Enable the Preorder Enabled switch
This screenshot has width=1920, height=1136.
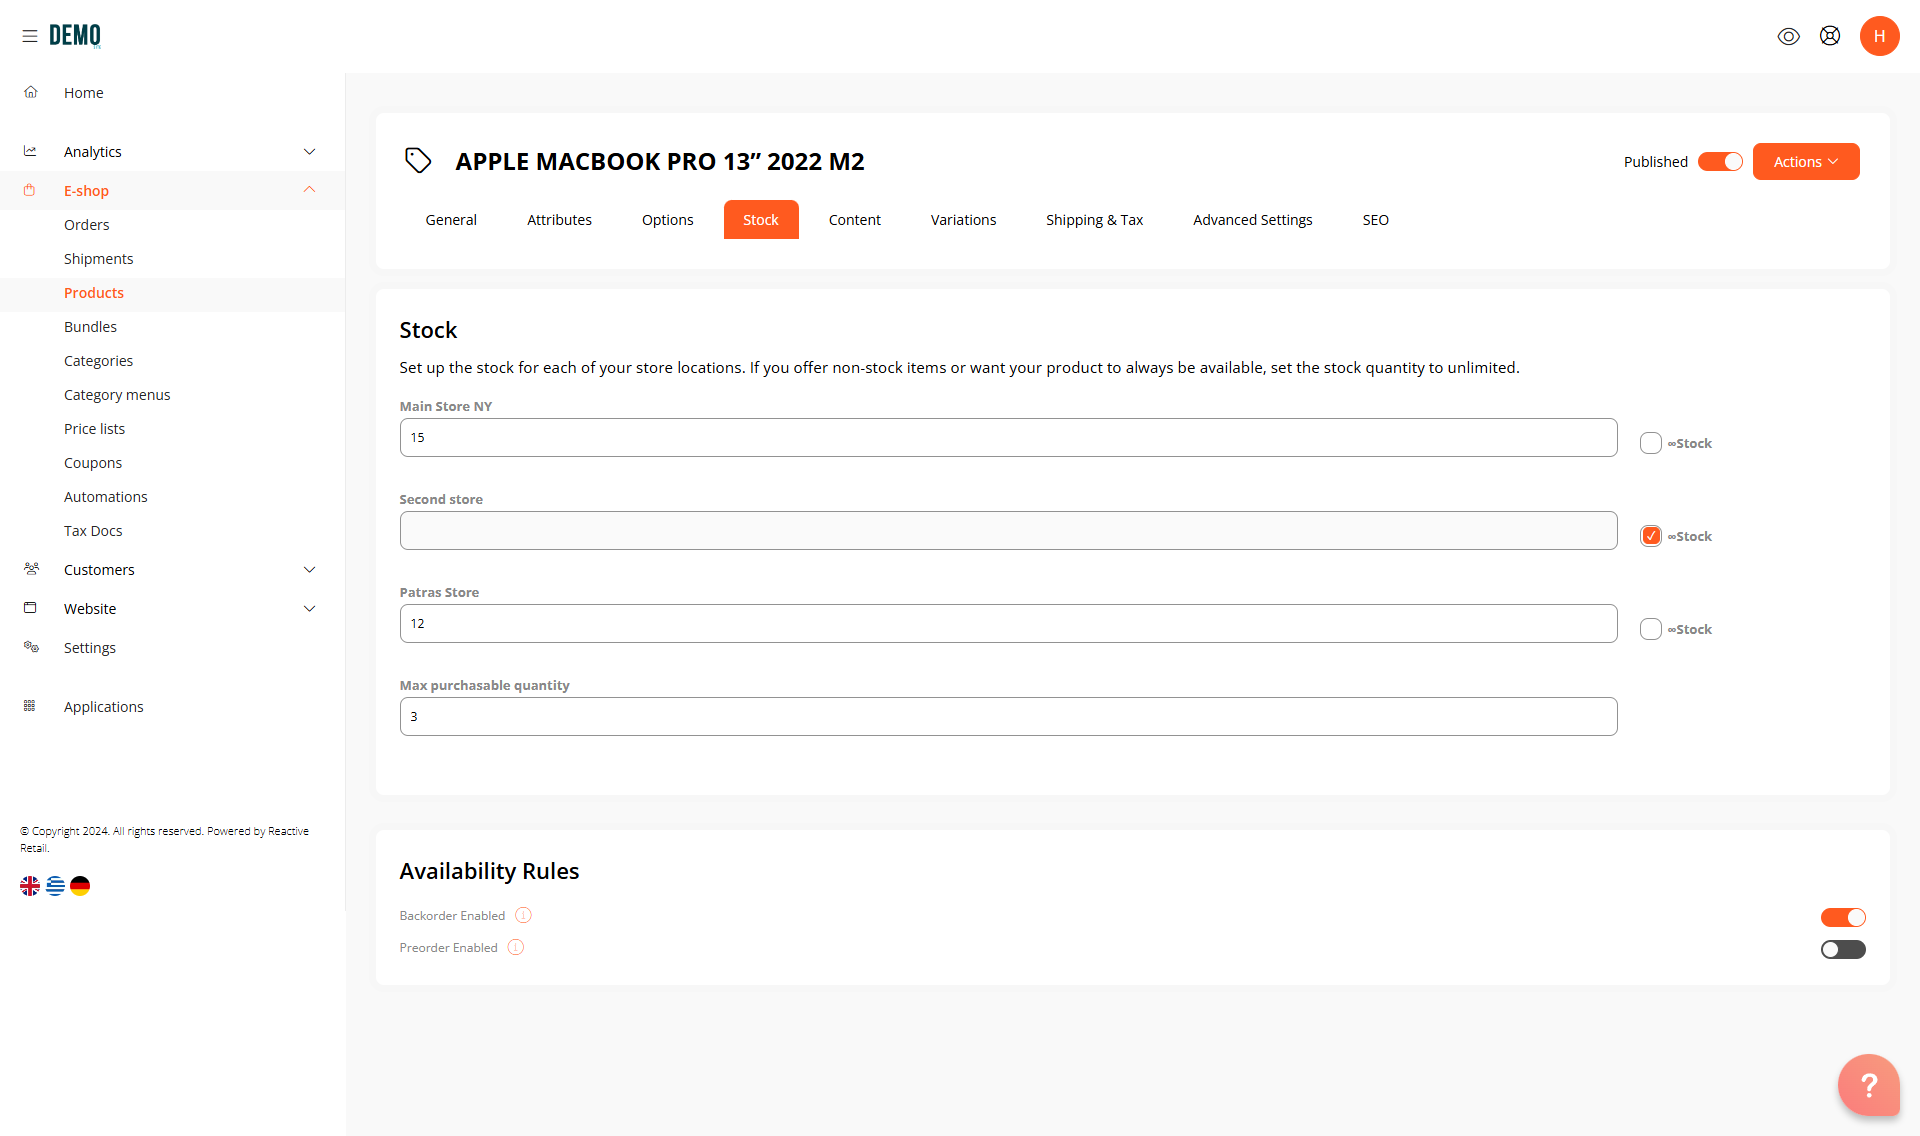coord(1843,949)
